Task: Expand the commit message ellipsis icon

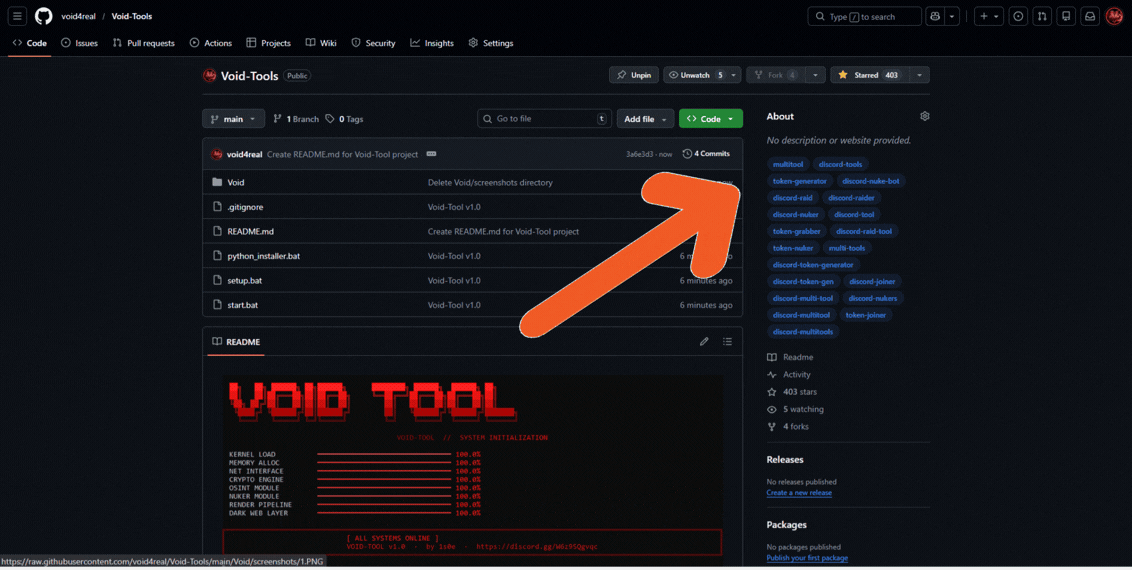Action: pos(431,154)
